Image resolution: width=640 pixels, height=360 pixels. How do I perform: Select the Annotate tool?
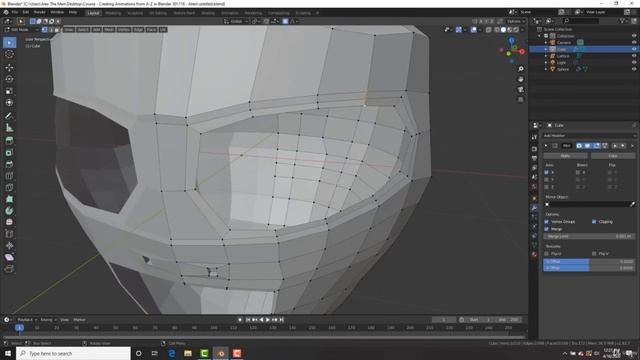click(x=9, y=116)
